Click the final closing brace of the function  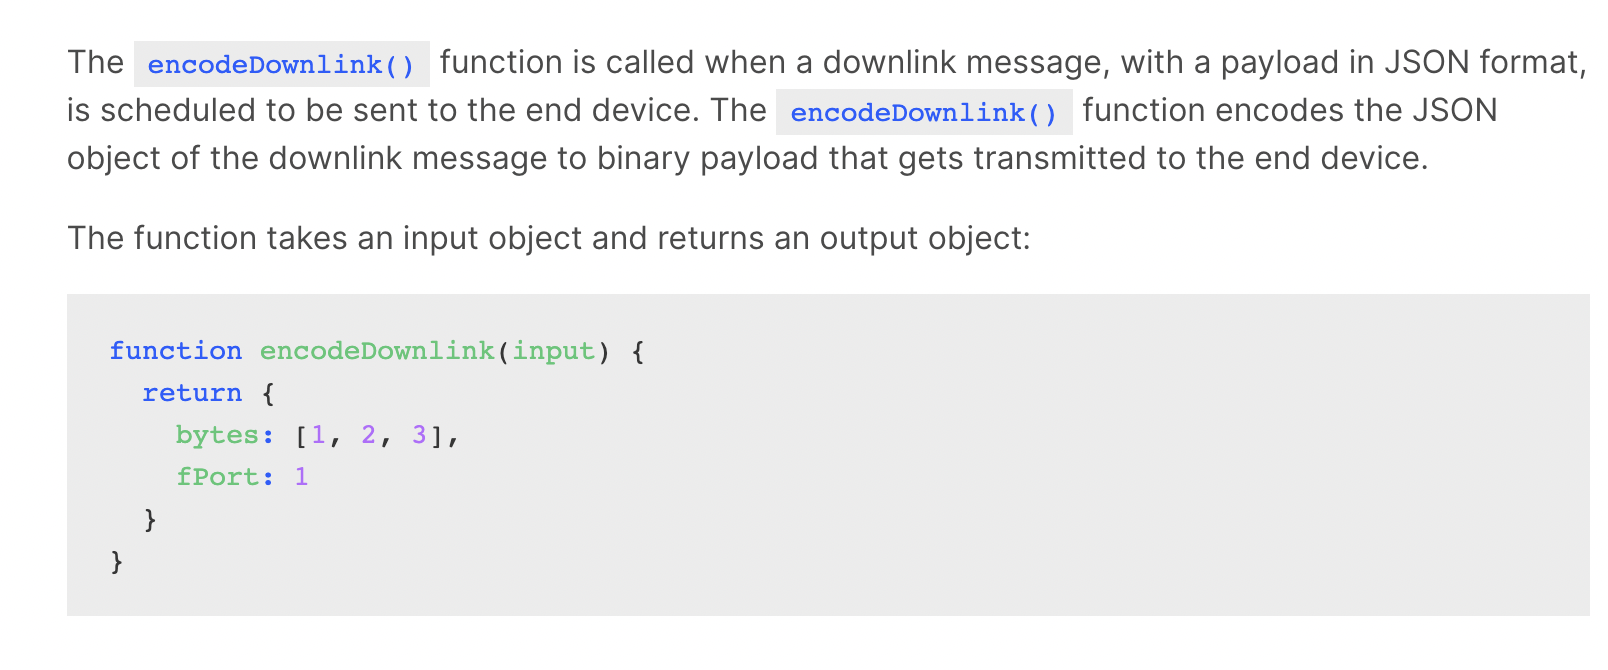[x=117, y=561]
